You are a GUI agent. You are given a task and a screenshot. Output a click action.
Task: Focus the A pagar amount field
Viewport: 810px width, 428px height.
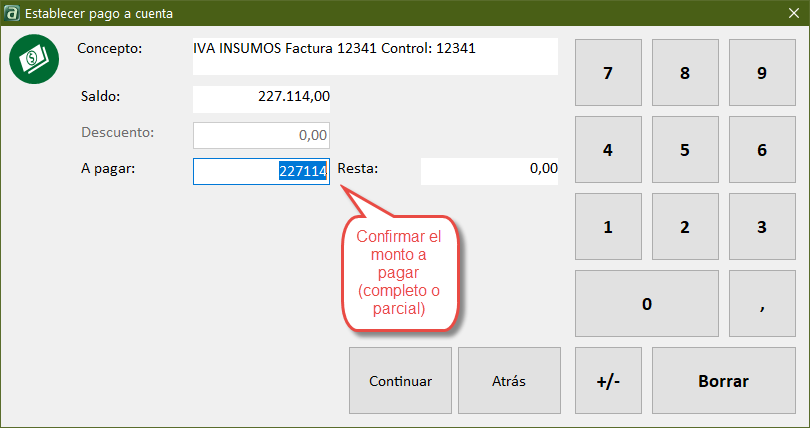pos(261,172)
